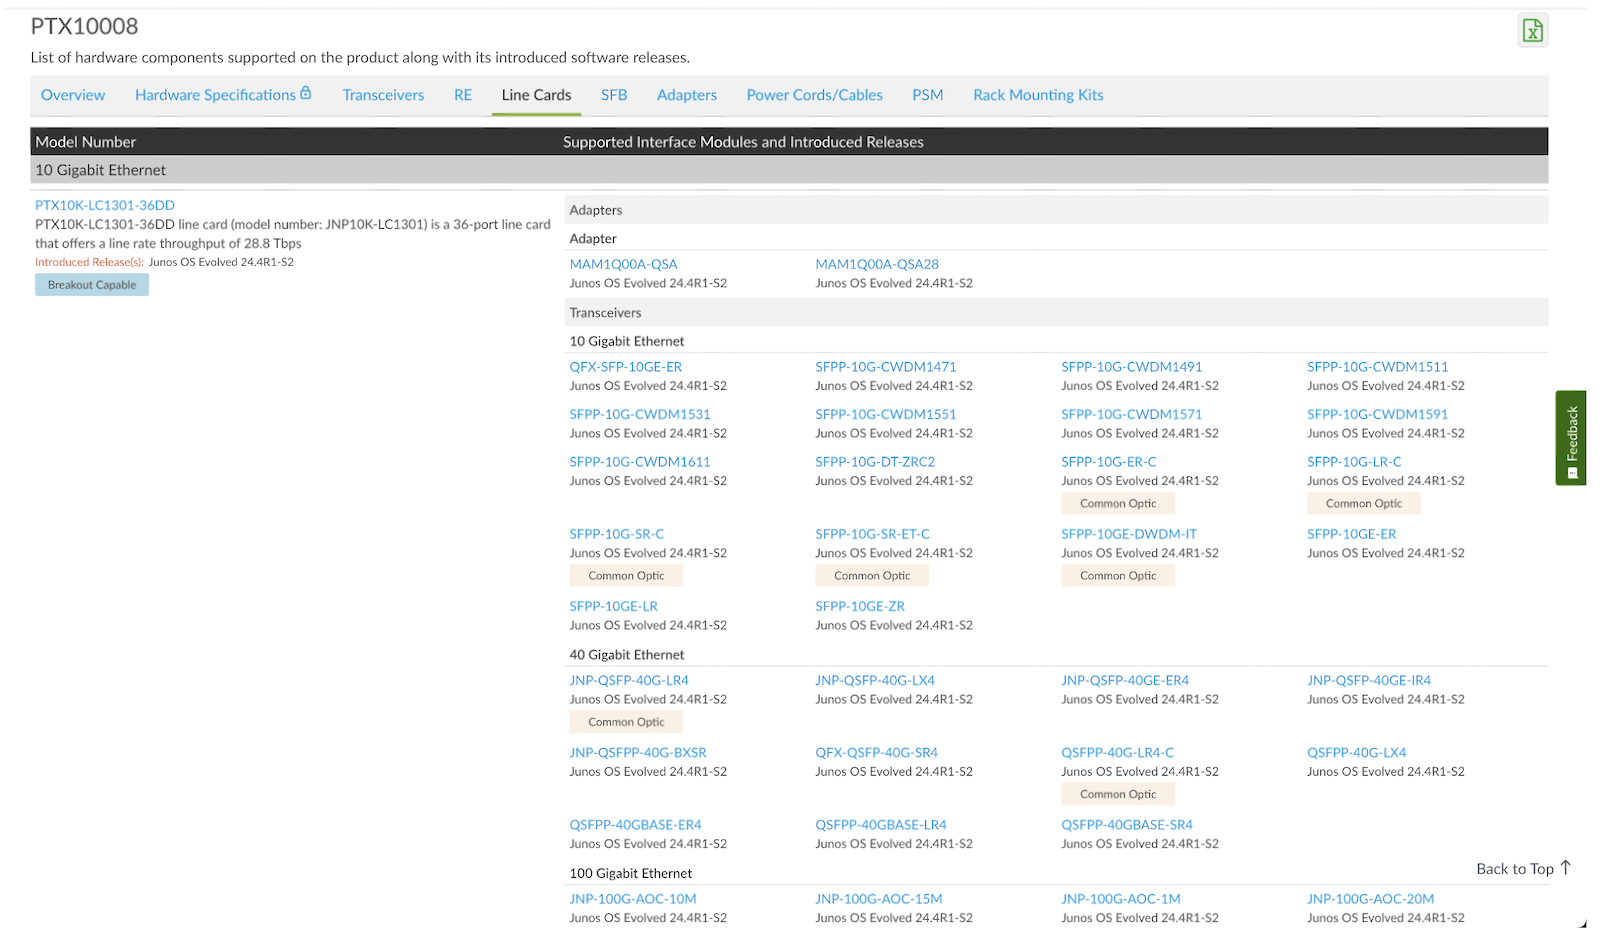Open the Adapters tab
The height and width of the screenshot is (942, 1600).
[687, 95]
